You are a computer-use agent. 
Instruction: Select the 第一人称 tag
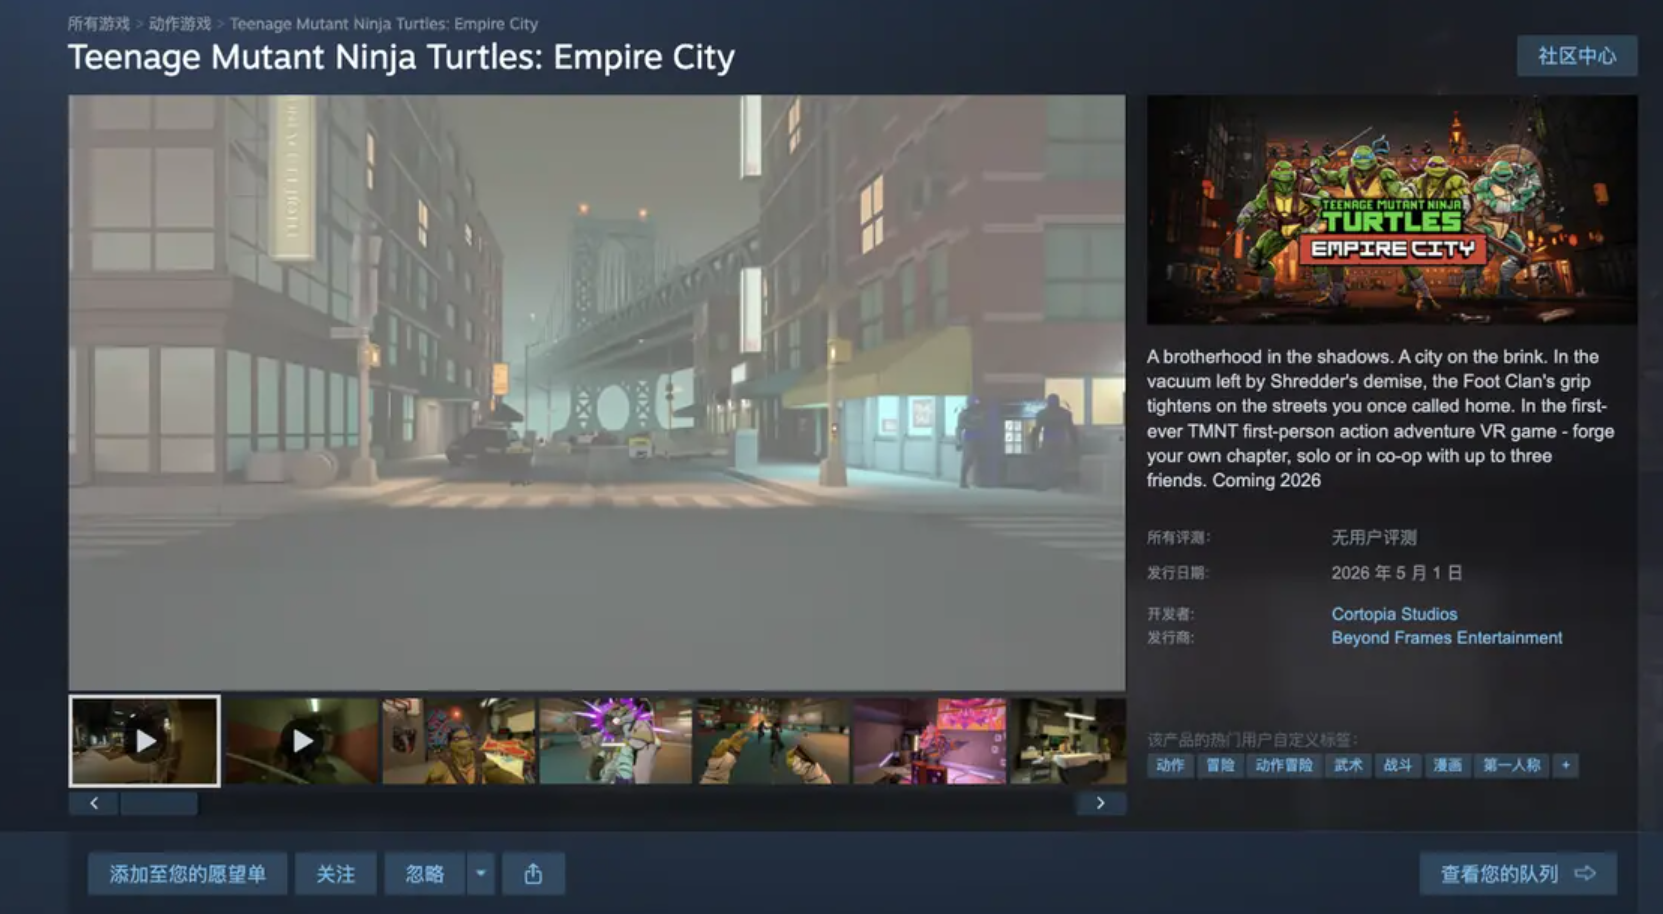[x=1511, y=765]
